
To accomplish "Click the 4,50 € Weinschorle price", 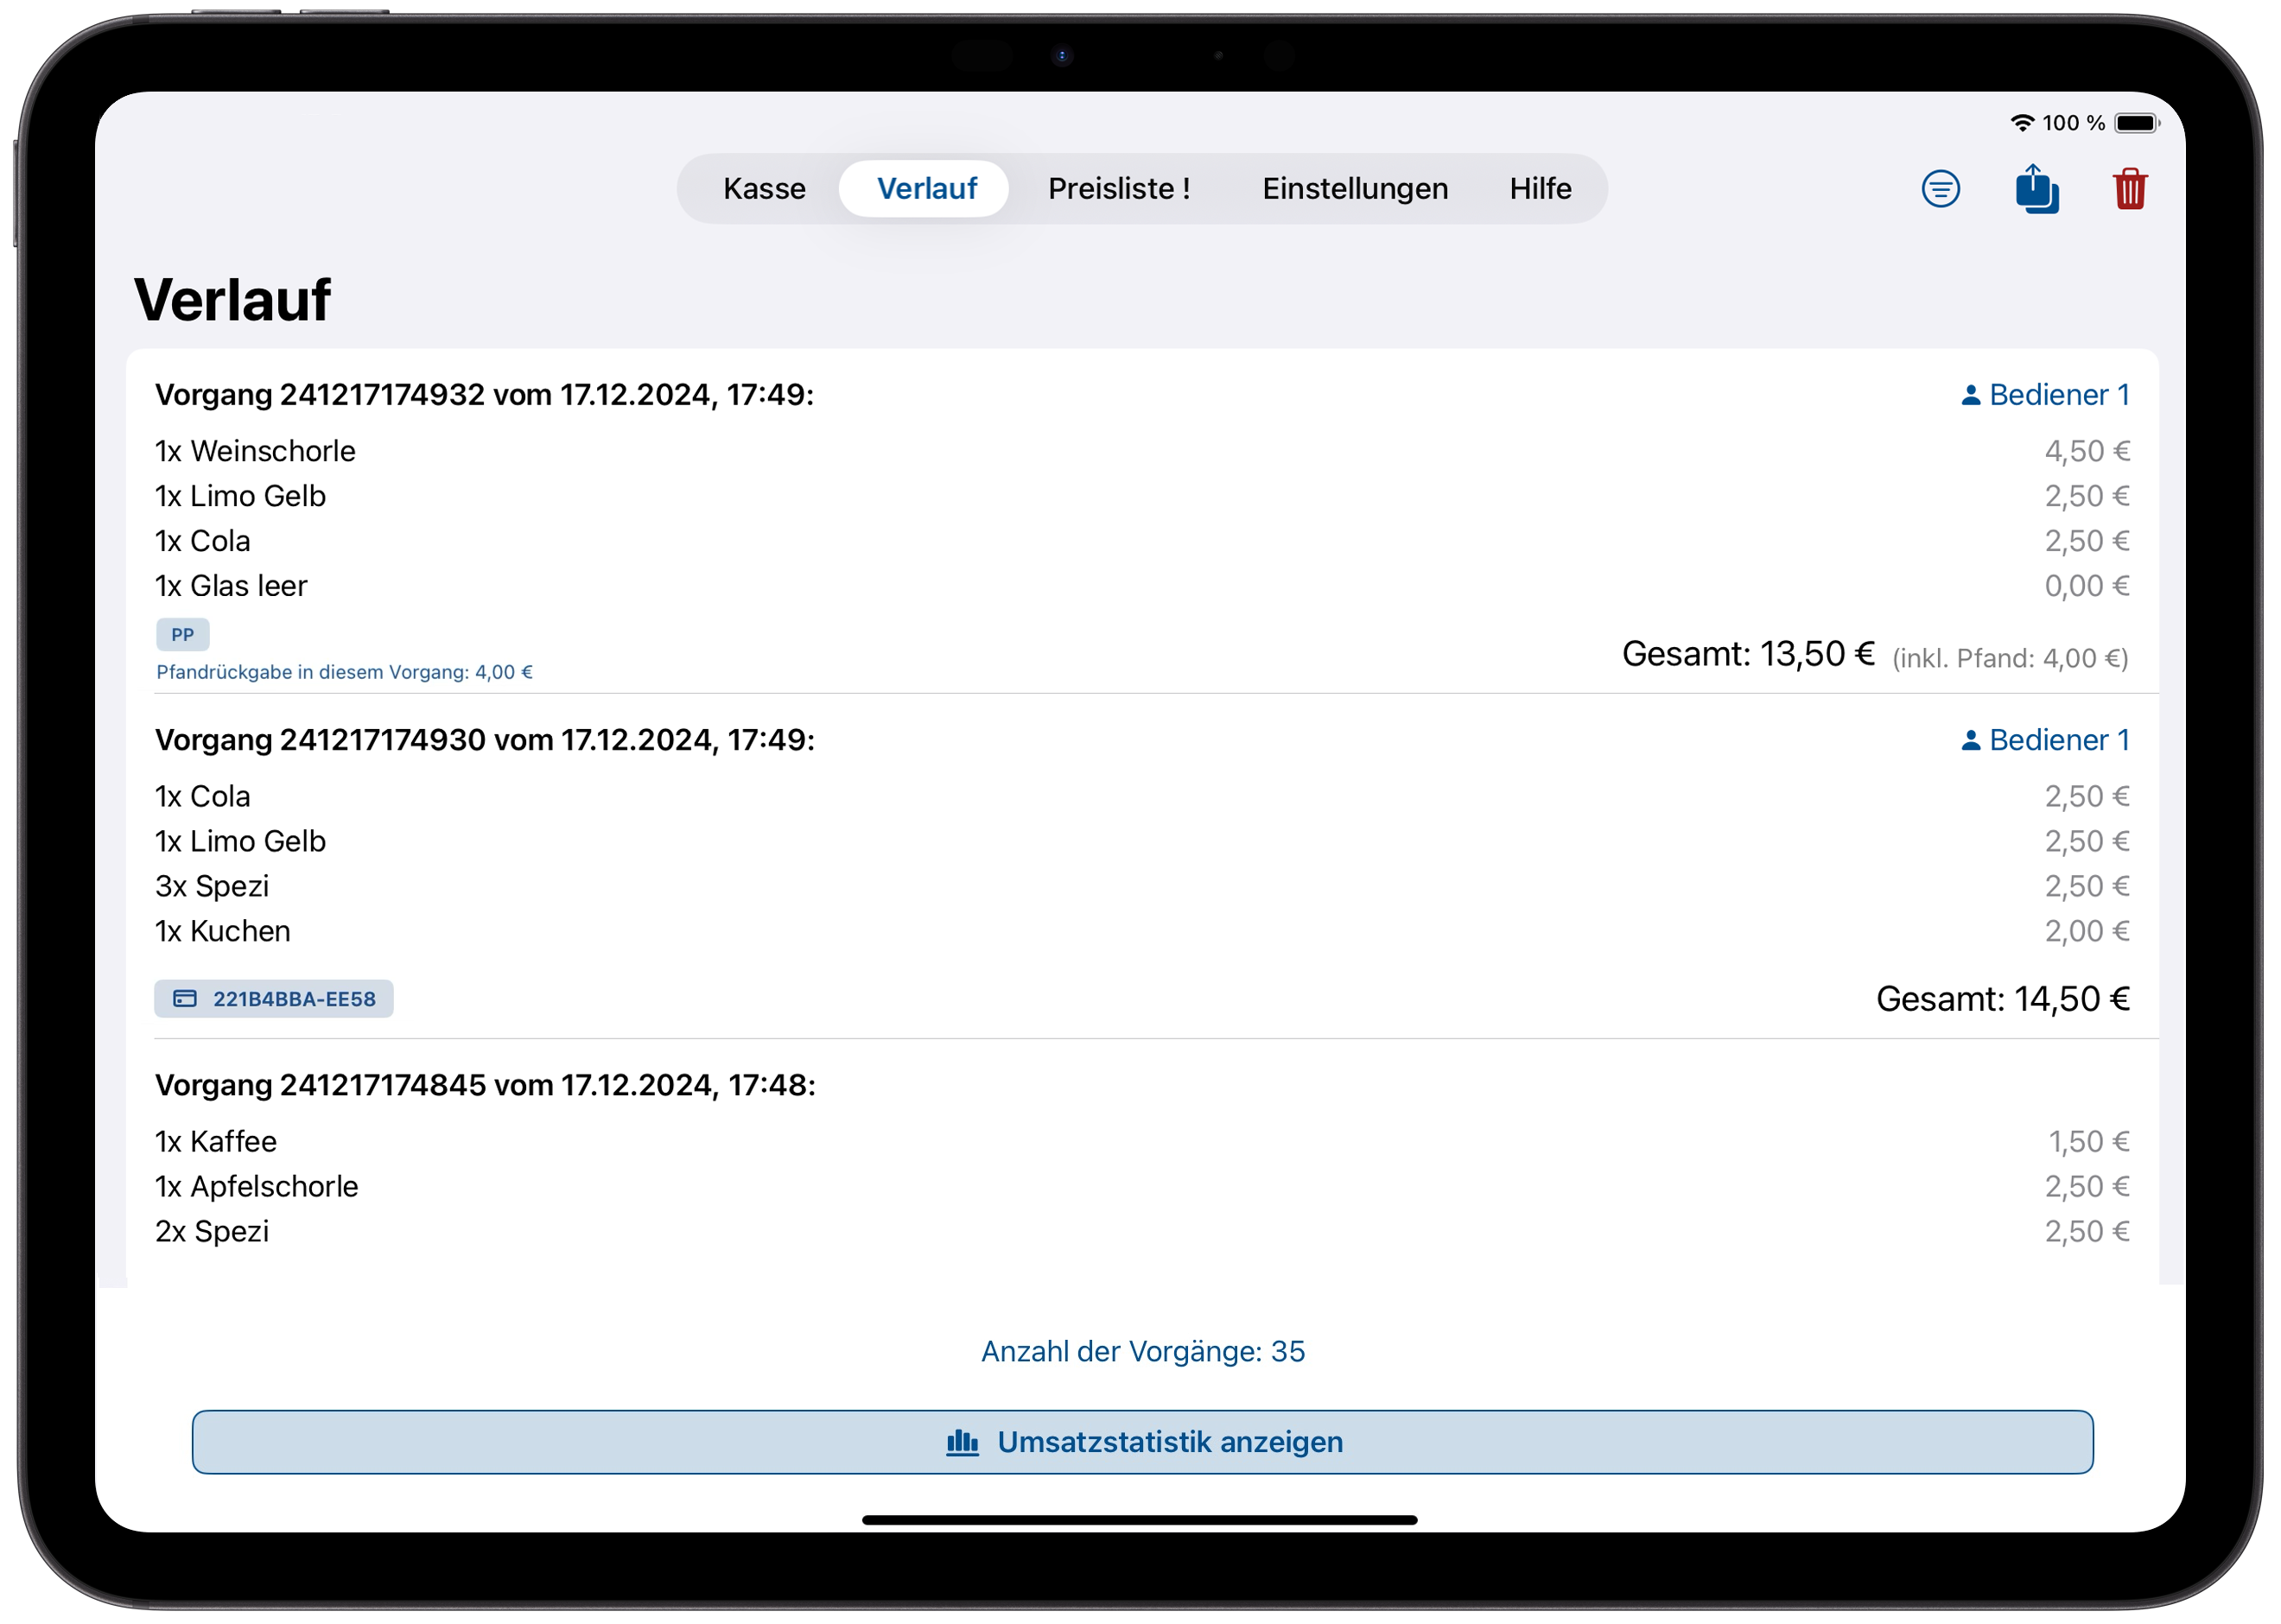I will [x=2087, y=451].
